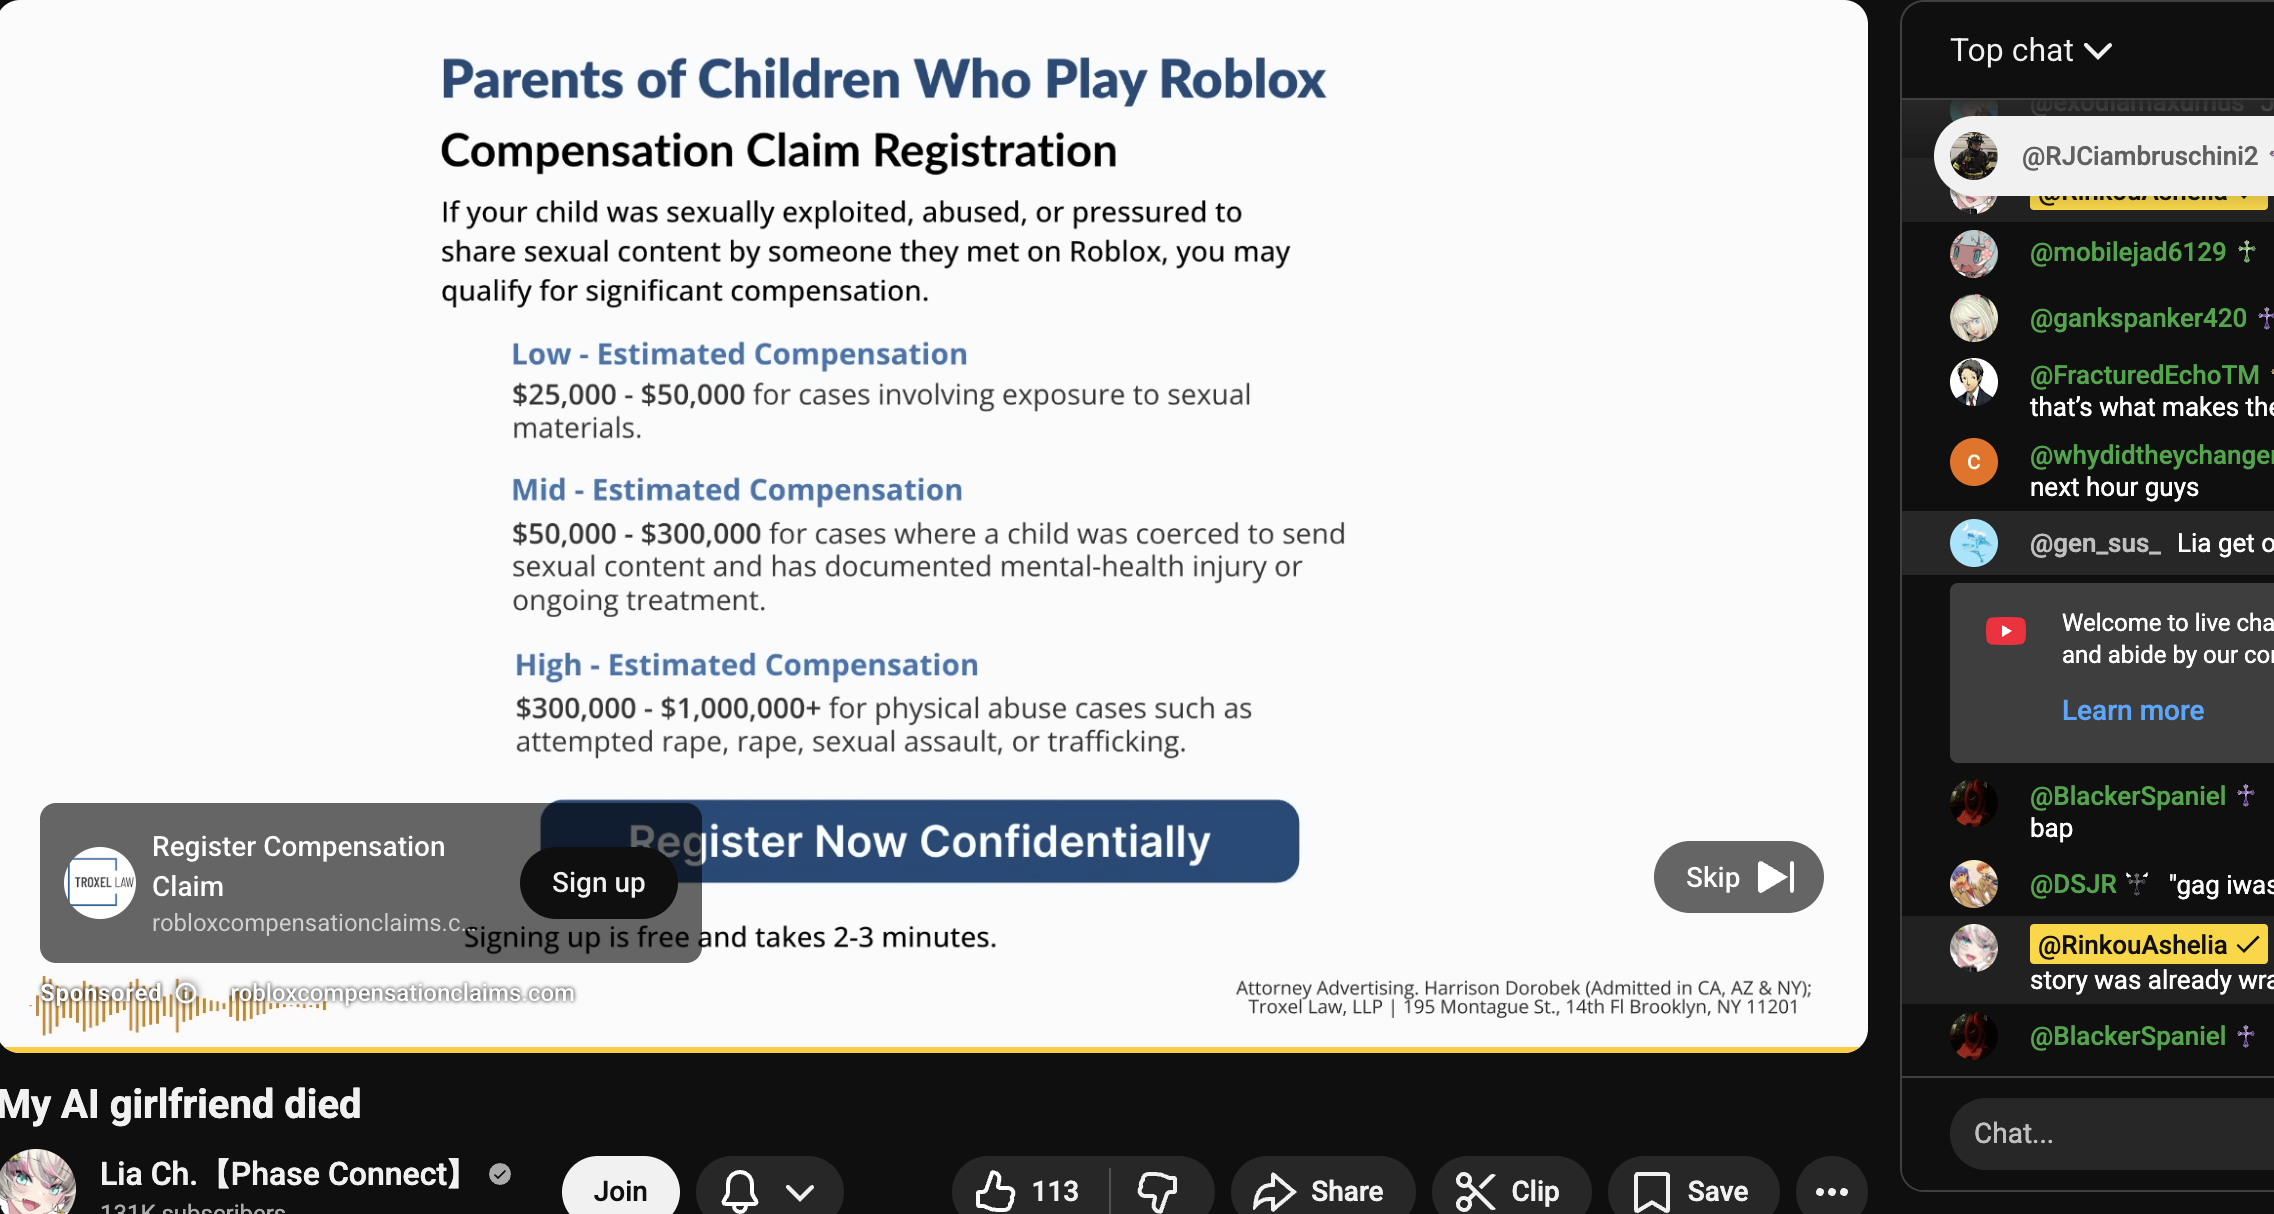The height and width of the screenshot is (1214, 2274).
Task: Click the thumbs up like icon
Action: 996,1190
